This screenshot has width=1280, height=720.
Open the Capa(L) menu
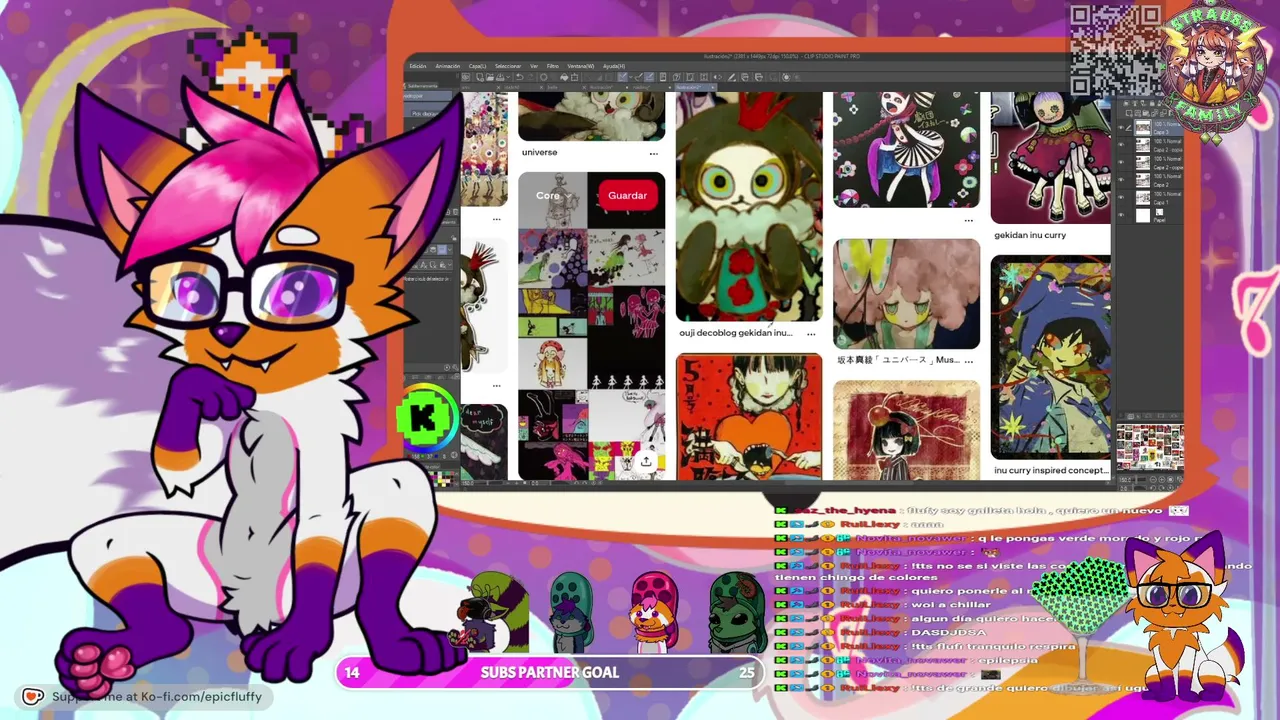[478, 66]
